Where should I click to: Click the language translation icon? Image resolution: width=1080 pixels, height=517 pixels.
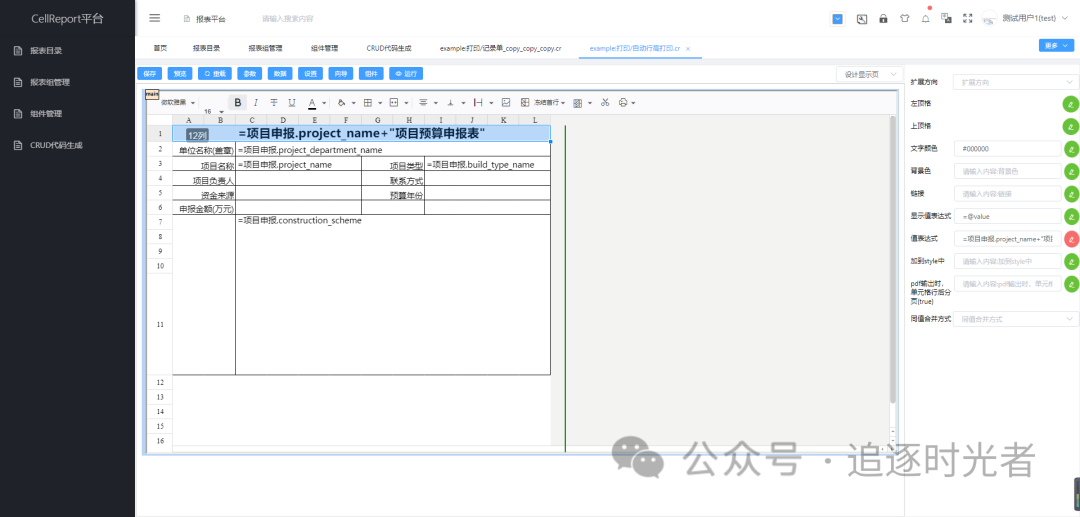click(946, 18)
